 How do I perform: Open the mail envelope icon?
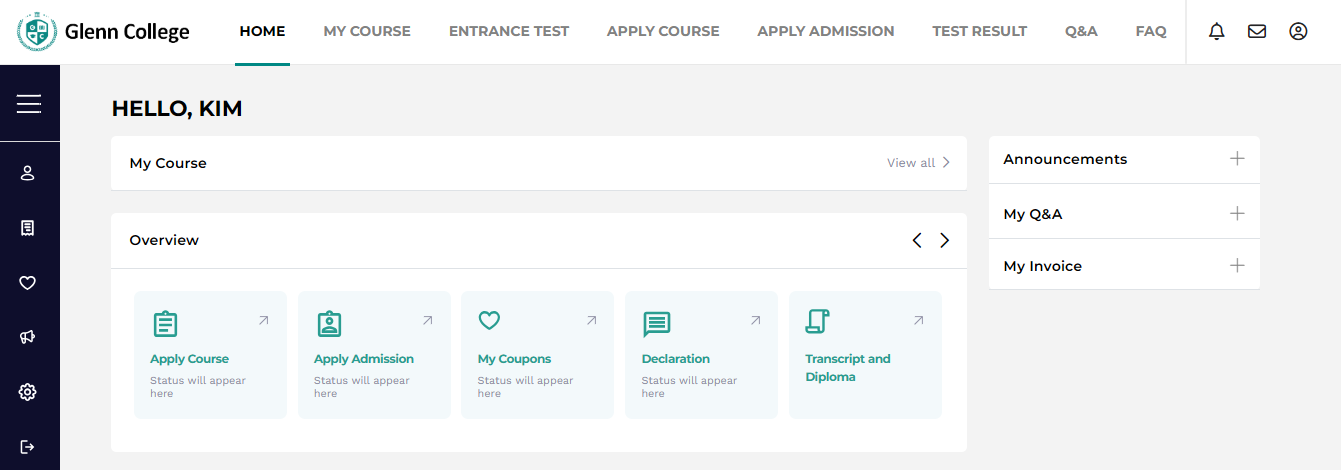pyautogui.click(x=1257, y=31)
